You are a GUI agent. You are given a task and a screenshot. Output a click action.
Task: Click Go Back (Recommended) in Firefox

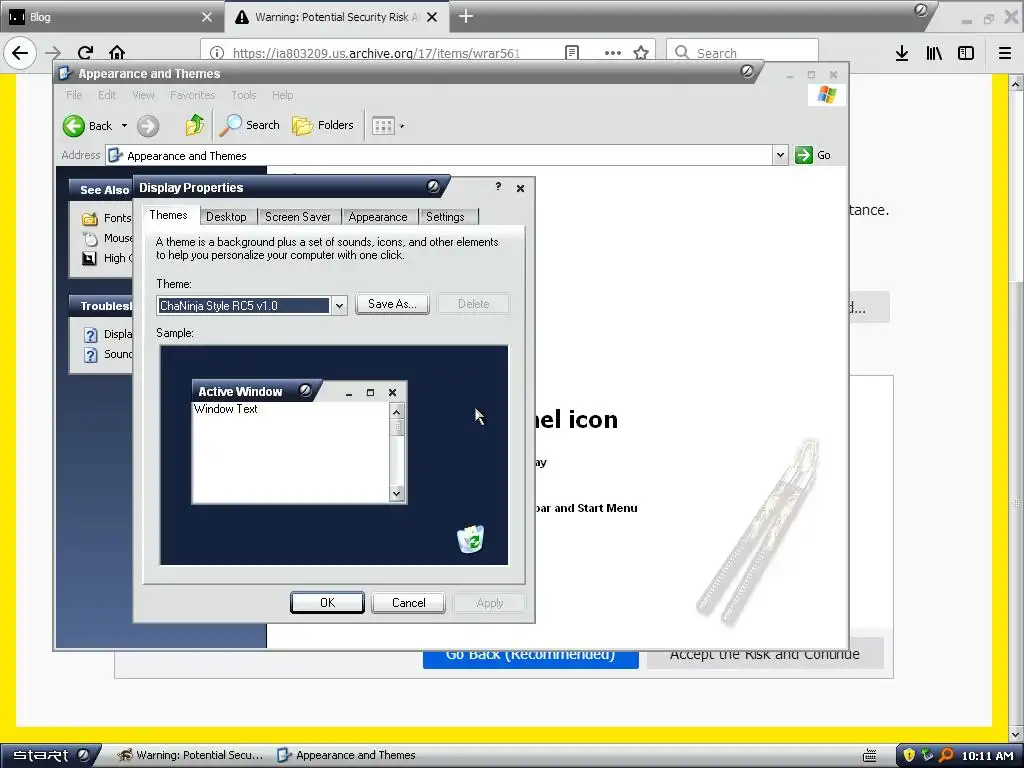[530, 658]
